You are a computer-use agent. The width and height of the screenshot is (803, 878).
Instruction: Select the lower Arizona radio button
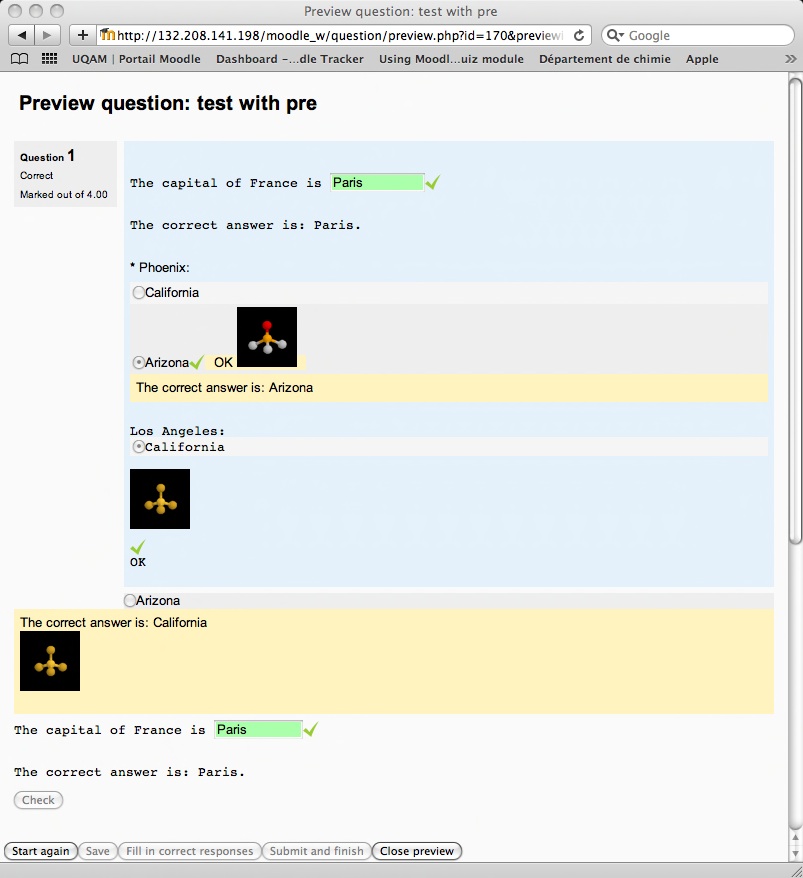(x=129, y=600)
